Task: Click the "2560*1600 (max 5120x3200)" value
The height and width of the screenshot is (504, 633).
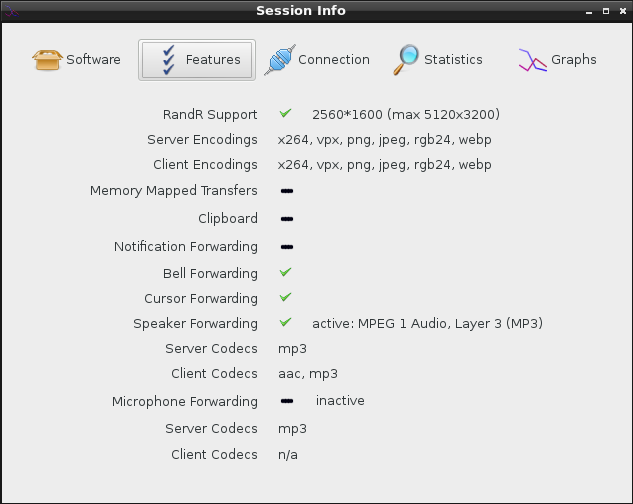Action: coord(406,115)
